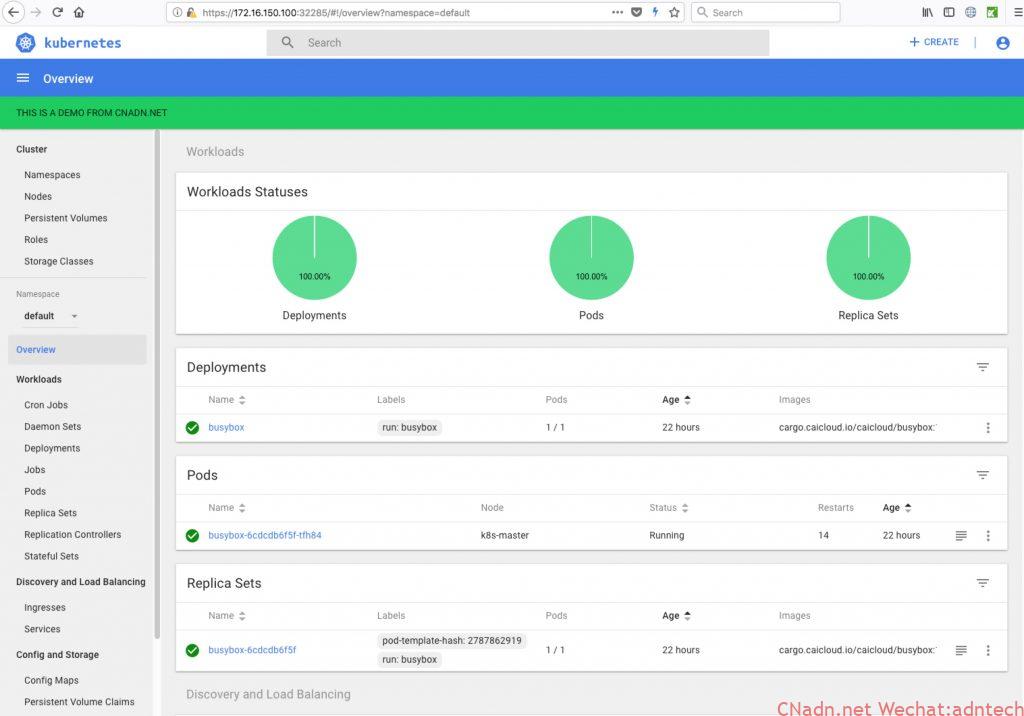Screen dimensions: 1024x716
Task: Click the globe extension icon
Action: tap(970, 12)
